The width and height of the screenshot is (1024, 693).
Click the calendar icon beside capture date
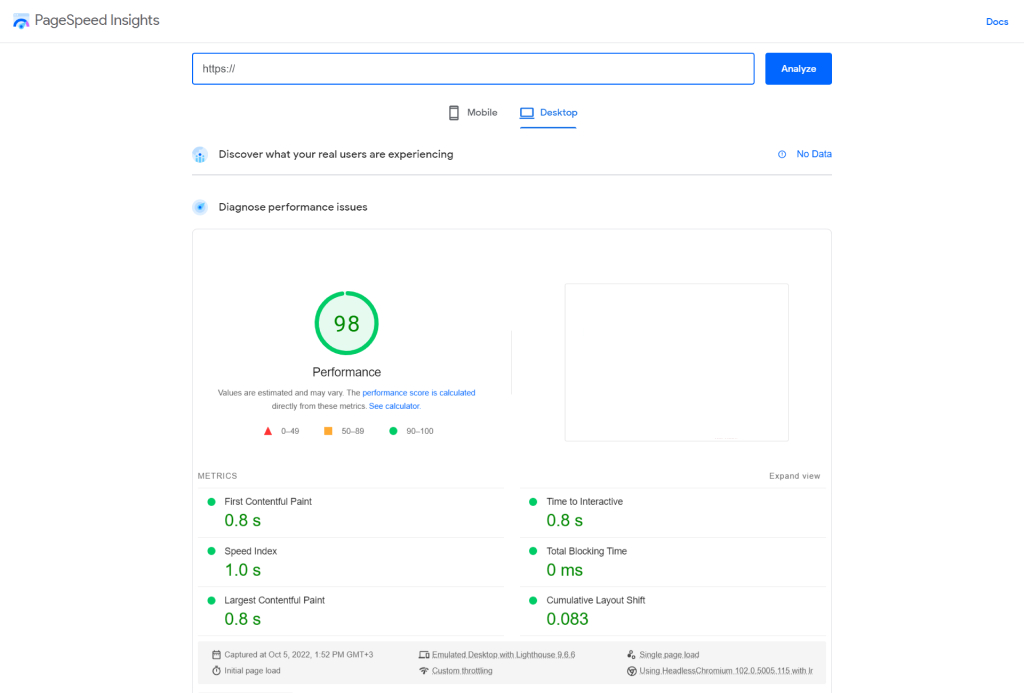pos(216,655)
